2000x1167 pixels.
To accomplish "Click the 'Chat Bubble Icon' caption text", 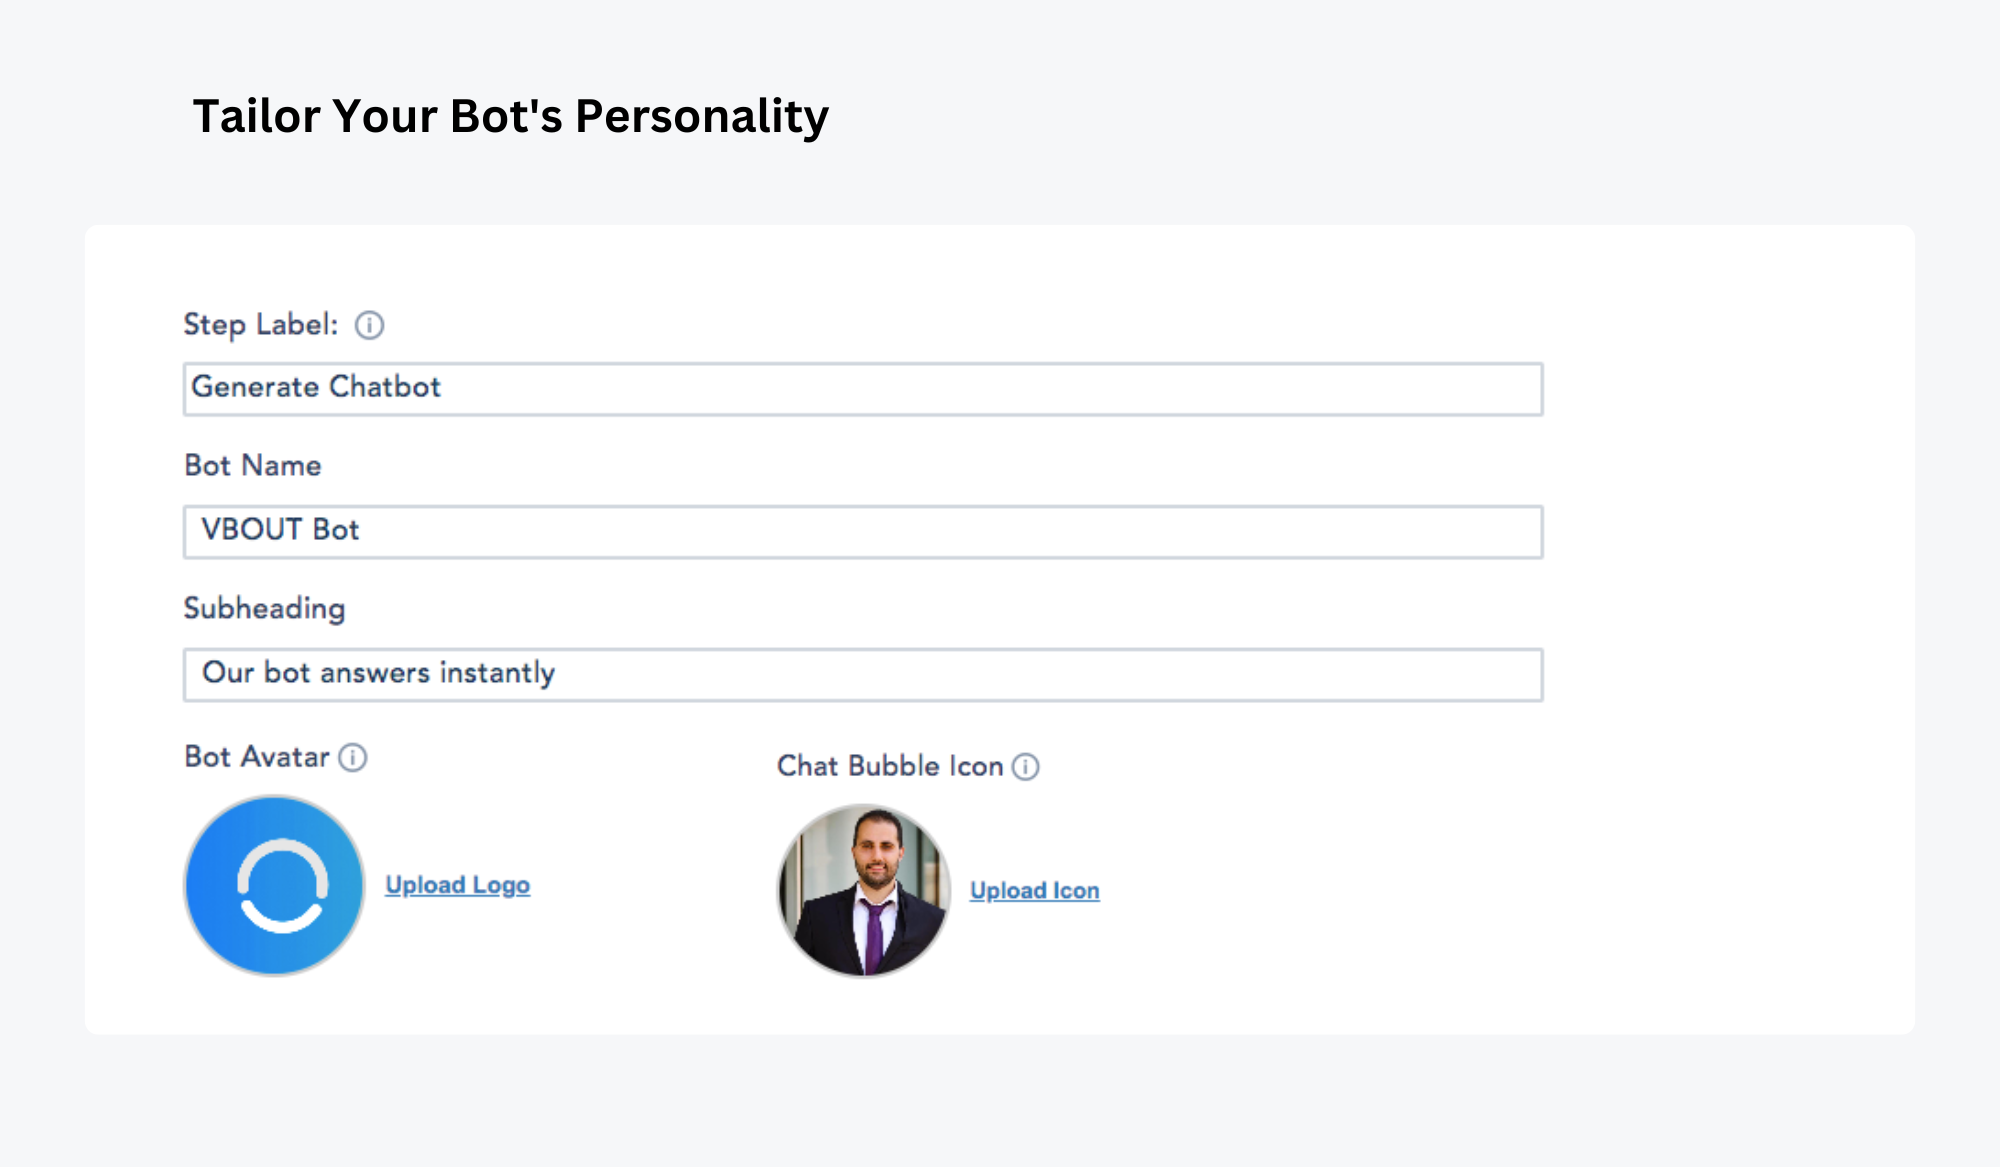I will pyautogui.click(x=890, y=766).
